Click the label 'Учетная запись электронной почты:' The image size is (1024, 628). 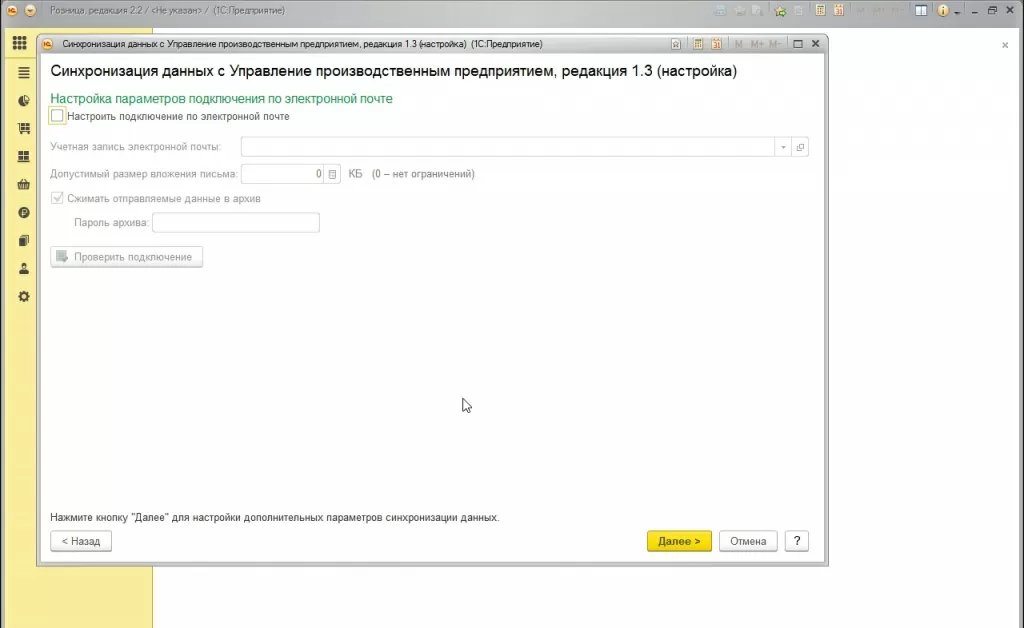click(136, 147)
